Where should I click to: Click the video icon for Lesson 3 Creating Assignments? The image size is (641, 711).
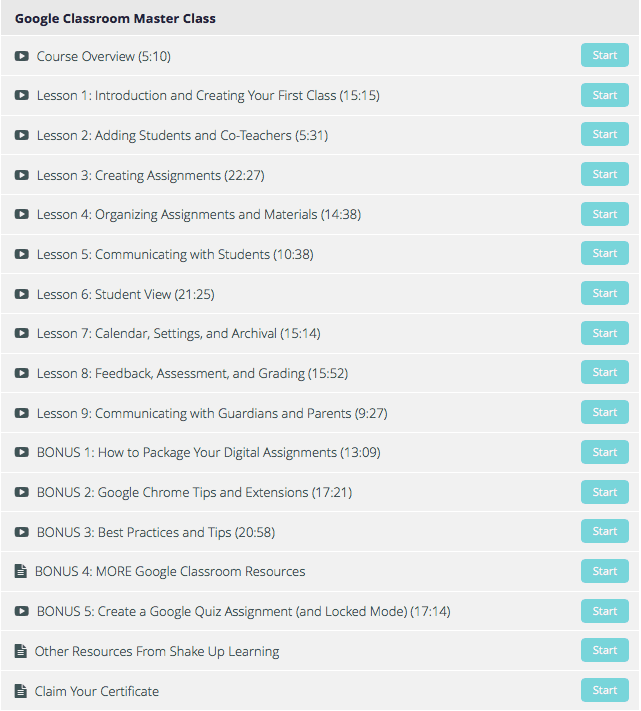pos(21,175)
